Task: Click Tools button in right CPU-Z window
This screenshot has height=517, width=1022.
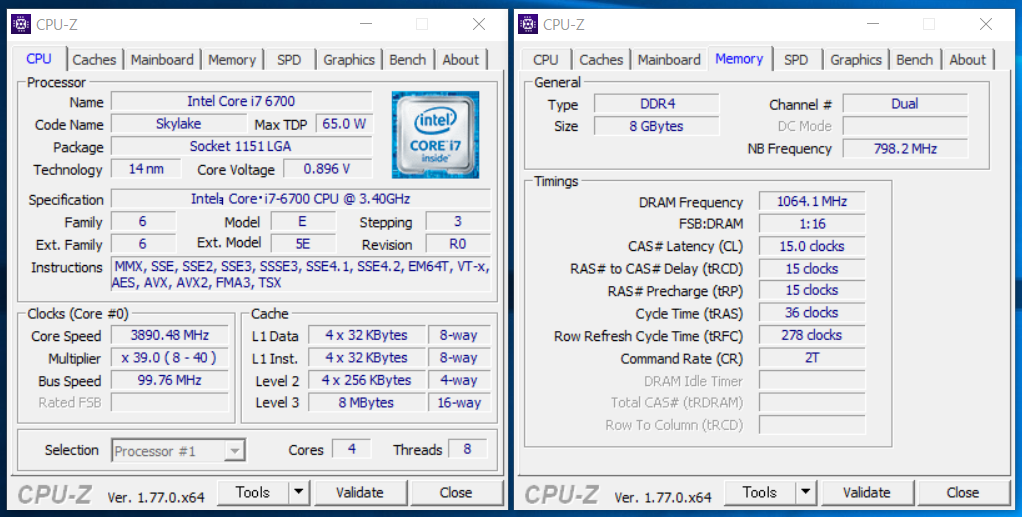Action: pyautogui.click(x=760, y=492)
